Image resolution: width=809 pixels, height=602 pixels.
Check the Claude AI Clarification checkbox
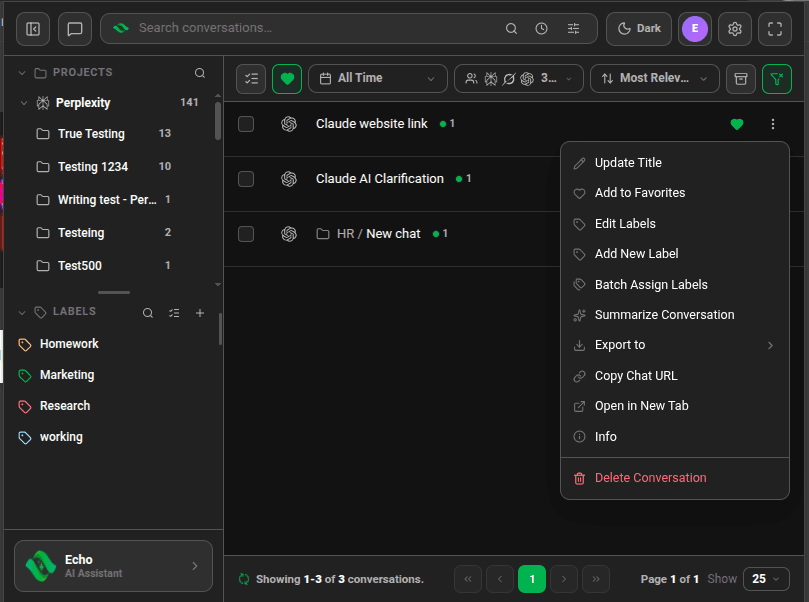[x=246, y=179]
